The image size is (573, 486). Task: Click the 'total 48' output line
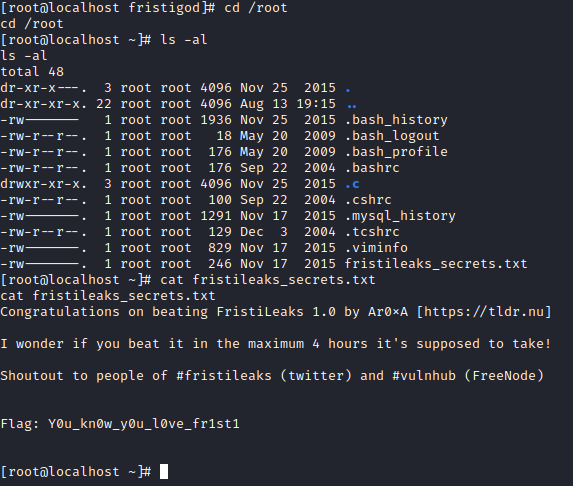pos(32,72)
